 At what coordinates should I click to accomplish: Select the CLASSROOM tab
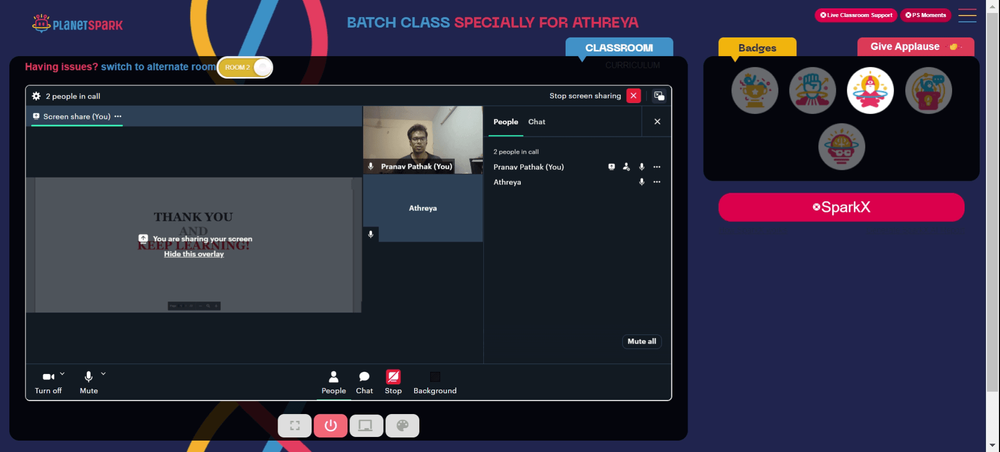(x=619, y=48)
